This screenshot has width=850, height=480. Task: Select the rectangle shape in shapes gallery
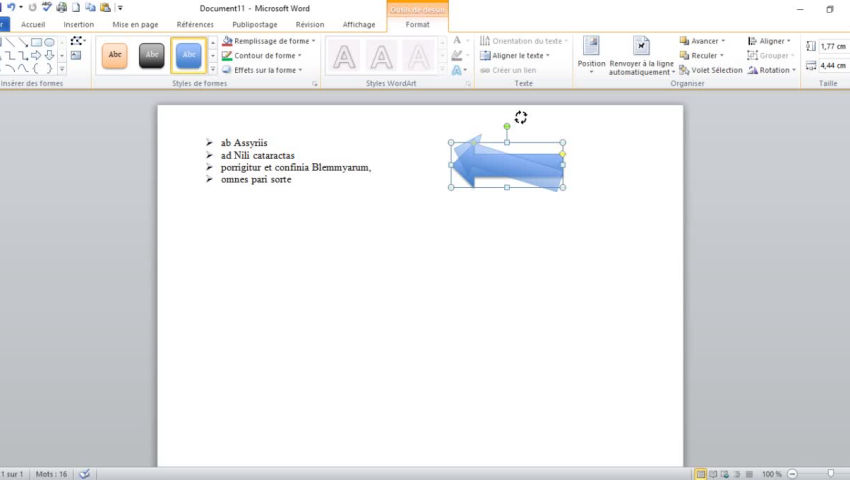tap(36, 42)
